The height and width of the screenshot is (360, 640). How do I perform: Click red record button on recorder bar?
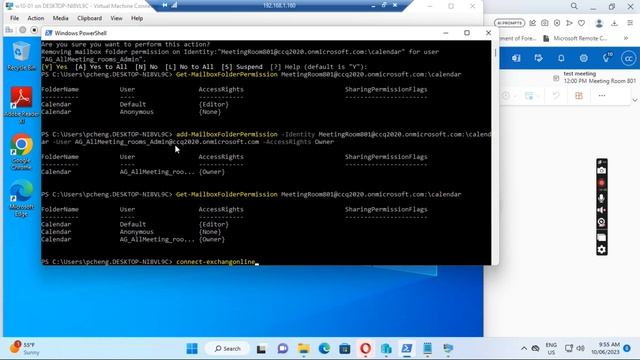[x=601, y=183]
